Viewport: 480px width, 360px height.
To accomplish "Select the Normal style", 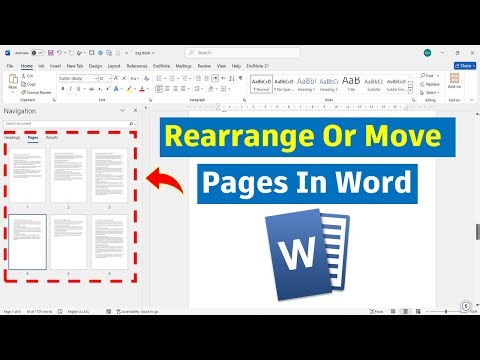I will (261, 84).
